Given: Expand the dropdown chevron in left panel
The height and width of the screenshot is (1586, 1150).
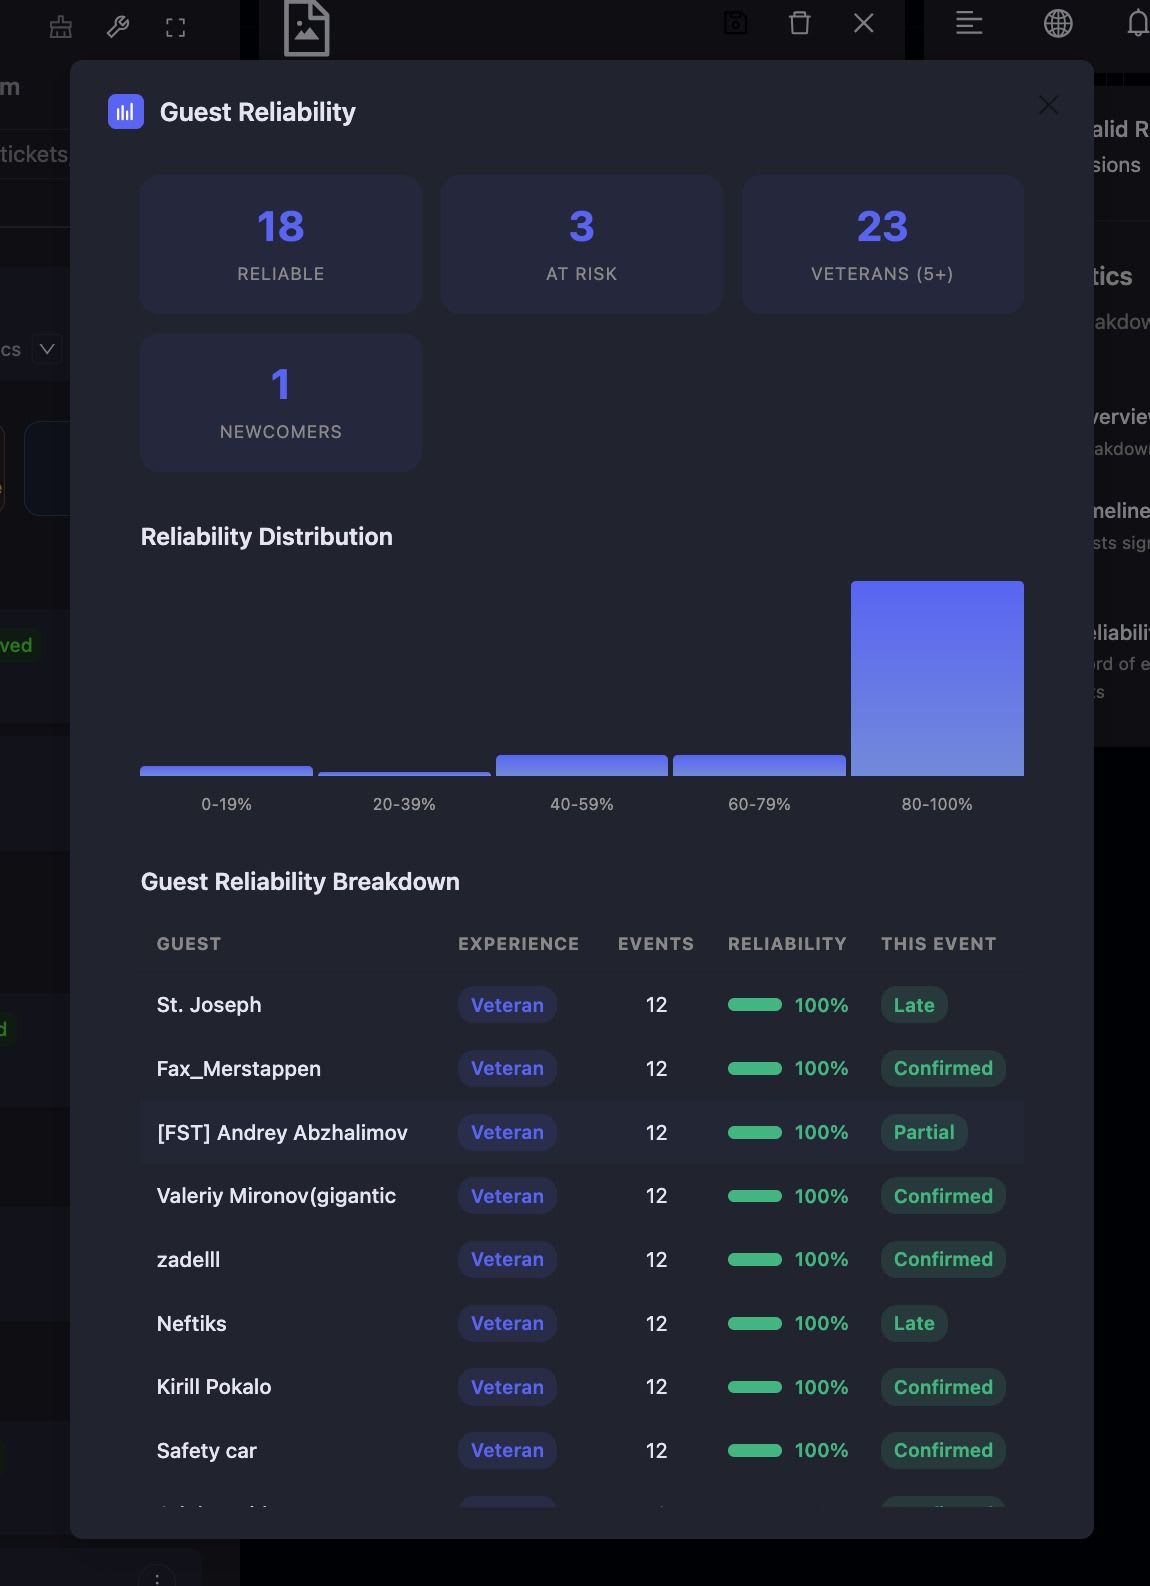Looking at the screenshot, I should (47, 349).
